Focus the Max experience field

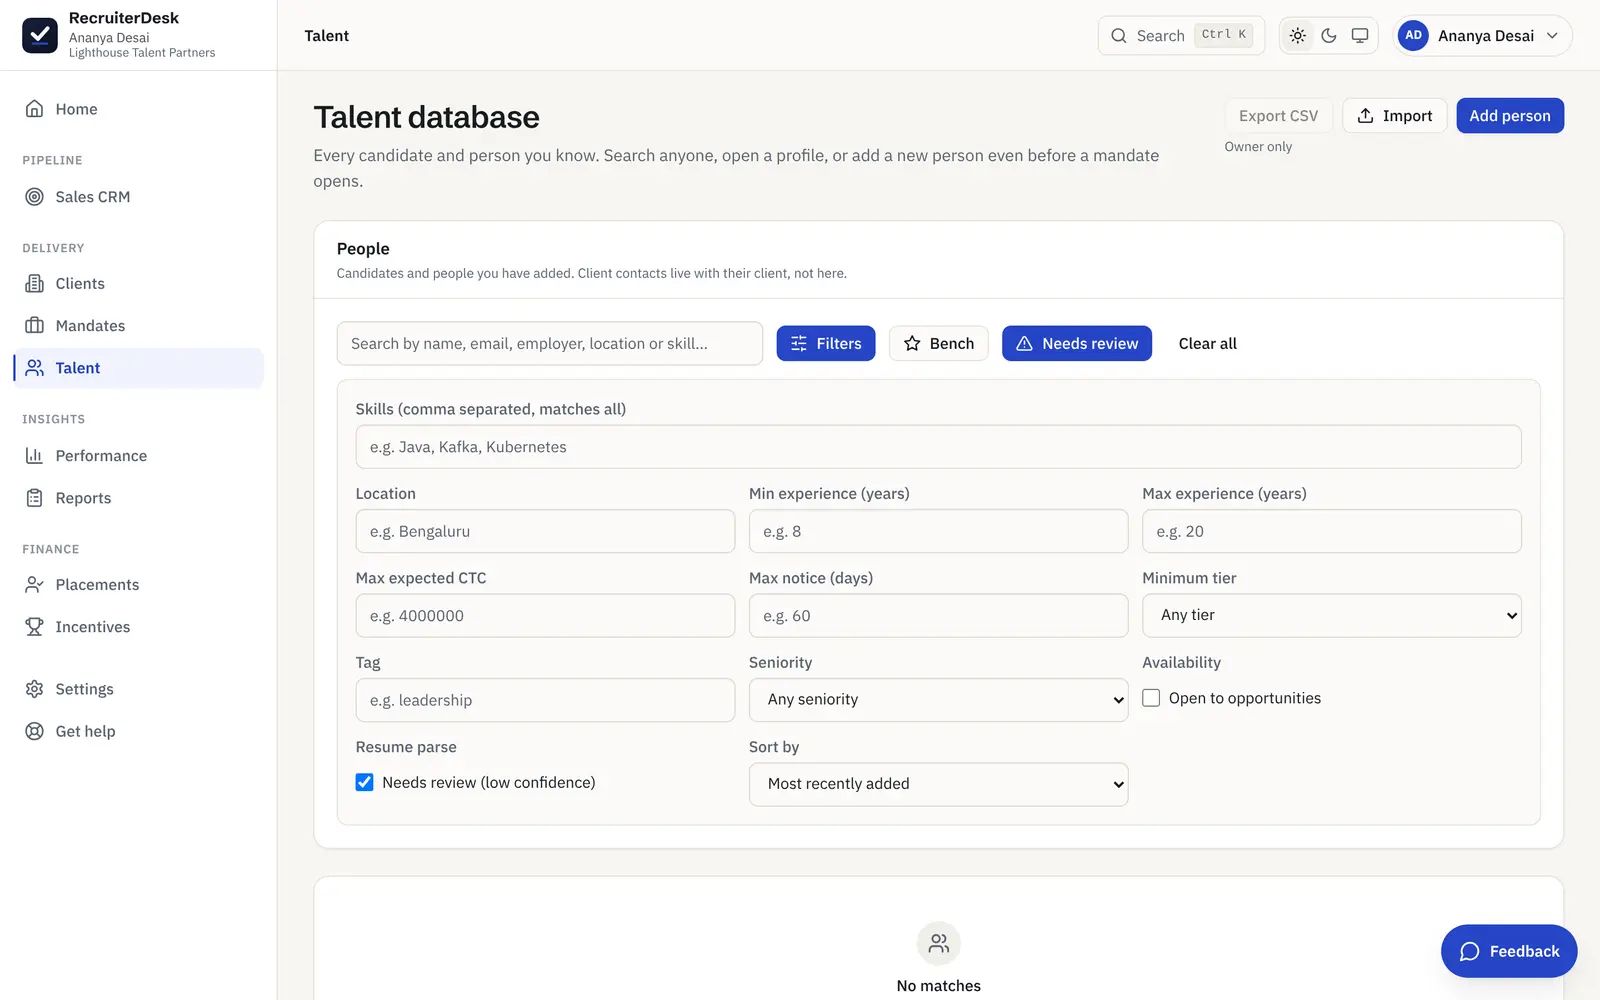tap(1332, 532)
